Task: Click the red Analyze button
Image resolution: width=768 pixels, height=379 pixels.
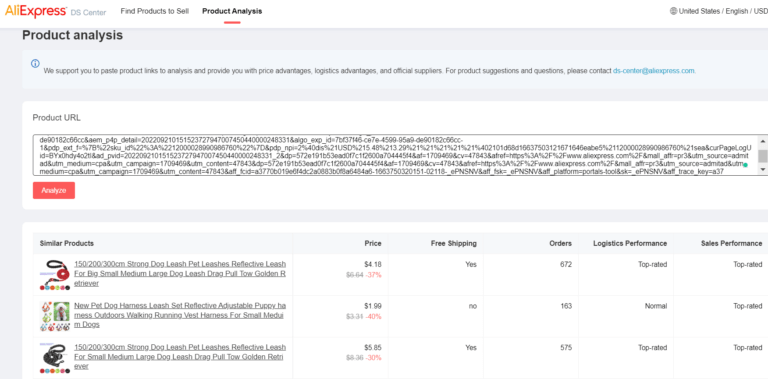Action: pos(54,190)
